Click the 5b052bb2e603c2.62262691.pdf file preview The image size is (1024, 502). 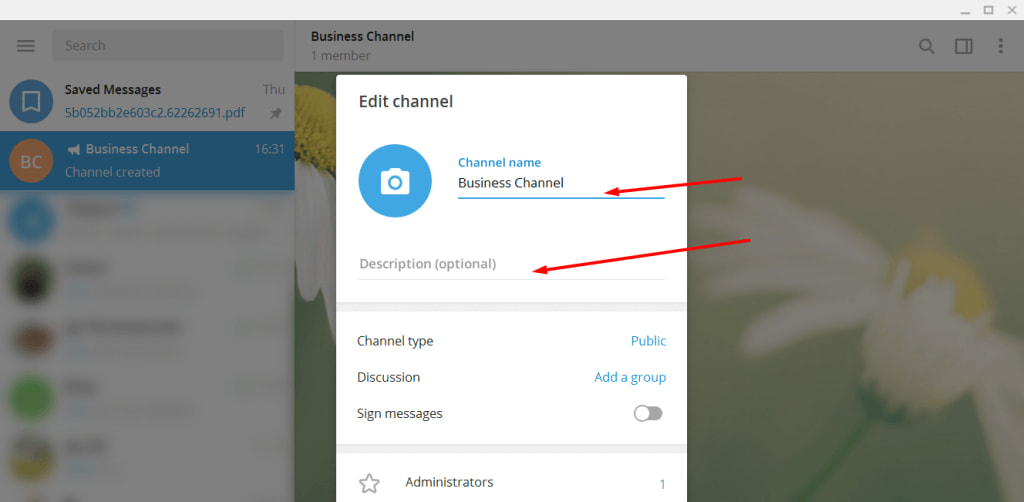tap(155, 113)
